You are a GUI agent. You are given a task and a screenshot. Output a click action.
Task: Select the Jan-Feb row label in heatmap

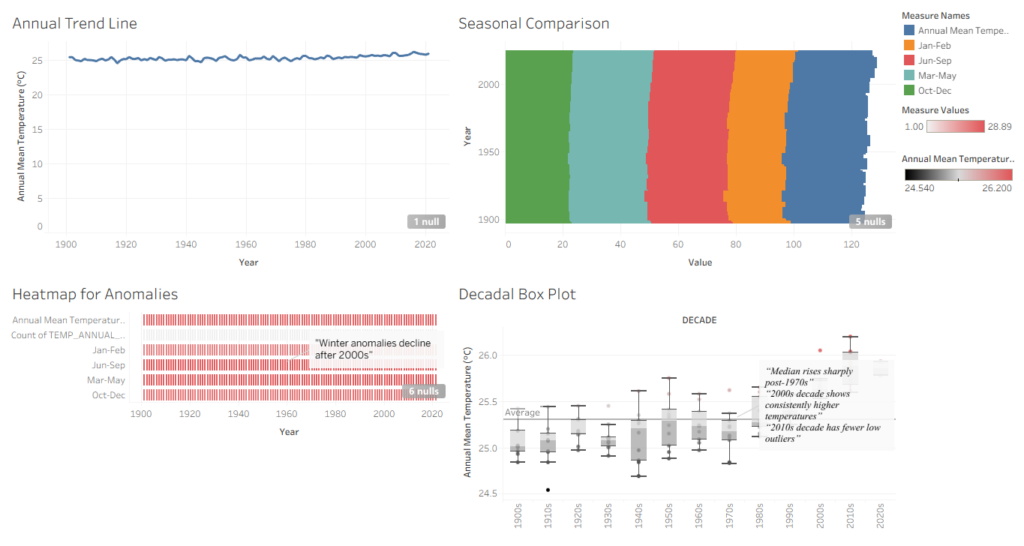pyautogui.click(x=108, y=350)
